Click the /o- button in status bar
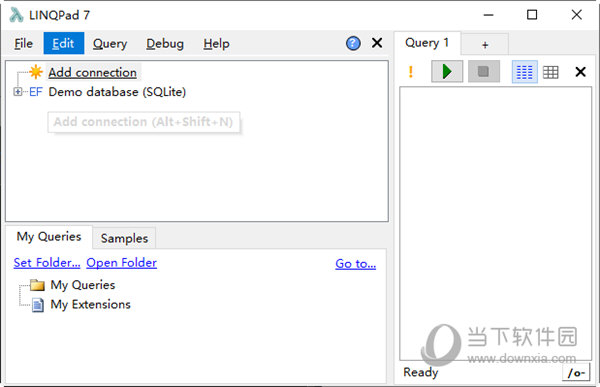The width and height of the screenshot is (600, 387). [576, 372]
